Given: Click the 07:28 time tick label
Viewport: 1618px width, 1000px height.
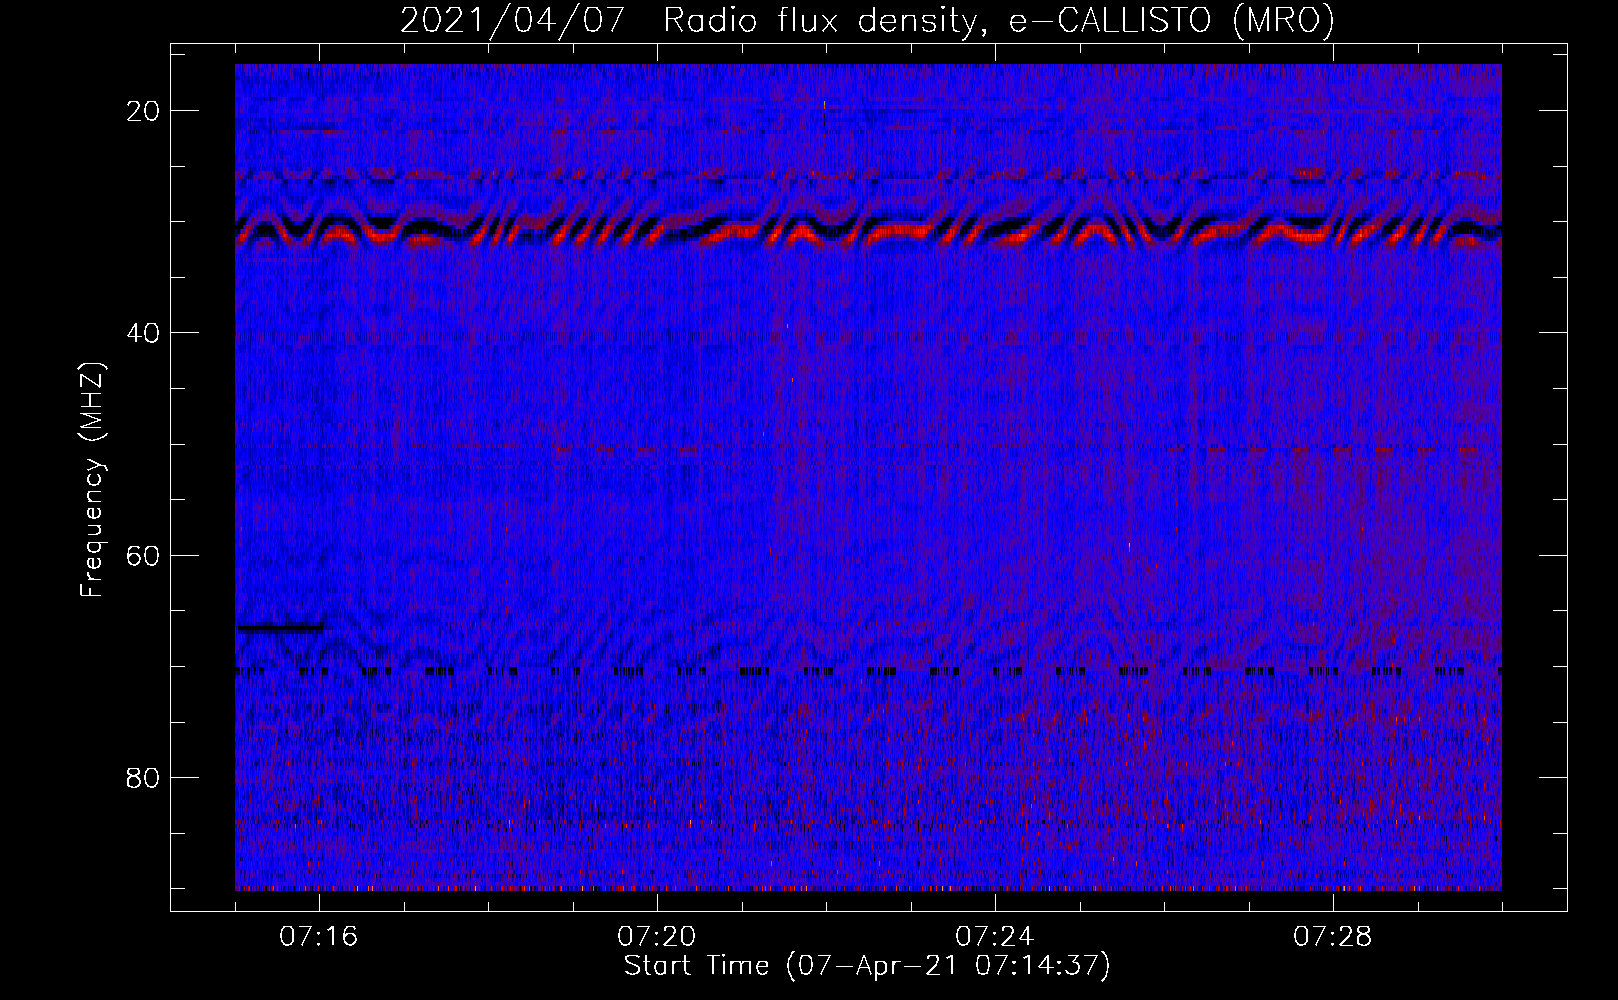Looking at the screenshot, I should pyautogui.click(x=1333, y=937).
